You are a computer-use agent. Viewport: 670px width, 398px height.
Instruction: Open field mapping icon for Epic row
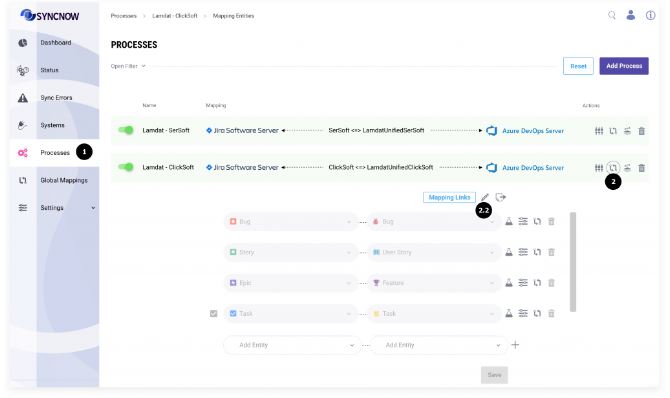click(x=537, y=283)
